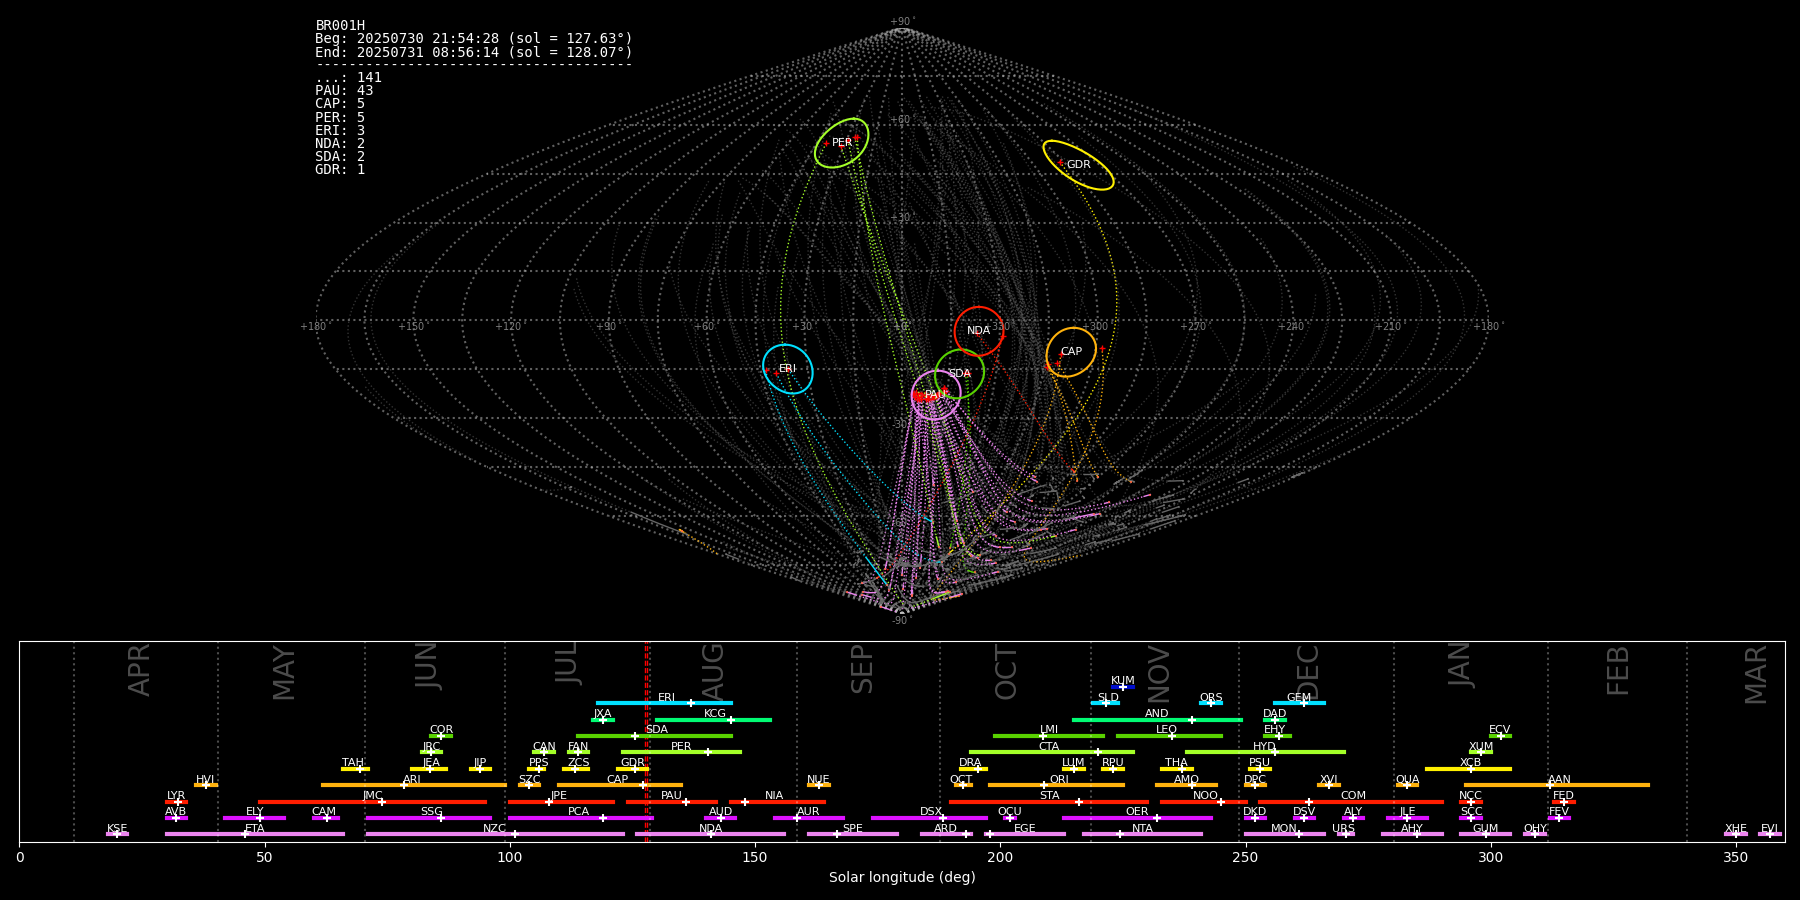Image resolution: width=1800 pixels, height=900 pixels.
Task: Select legend entry 'PAU: 43'
Action: pyautogui.click(x=344, y=90)
